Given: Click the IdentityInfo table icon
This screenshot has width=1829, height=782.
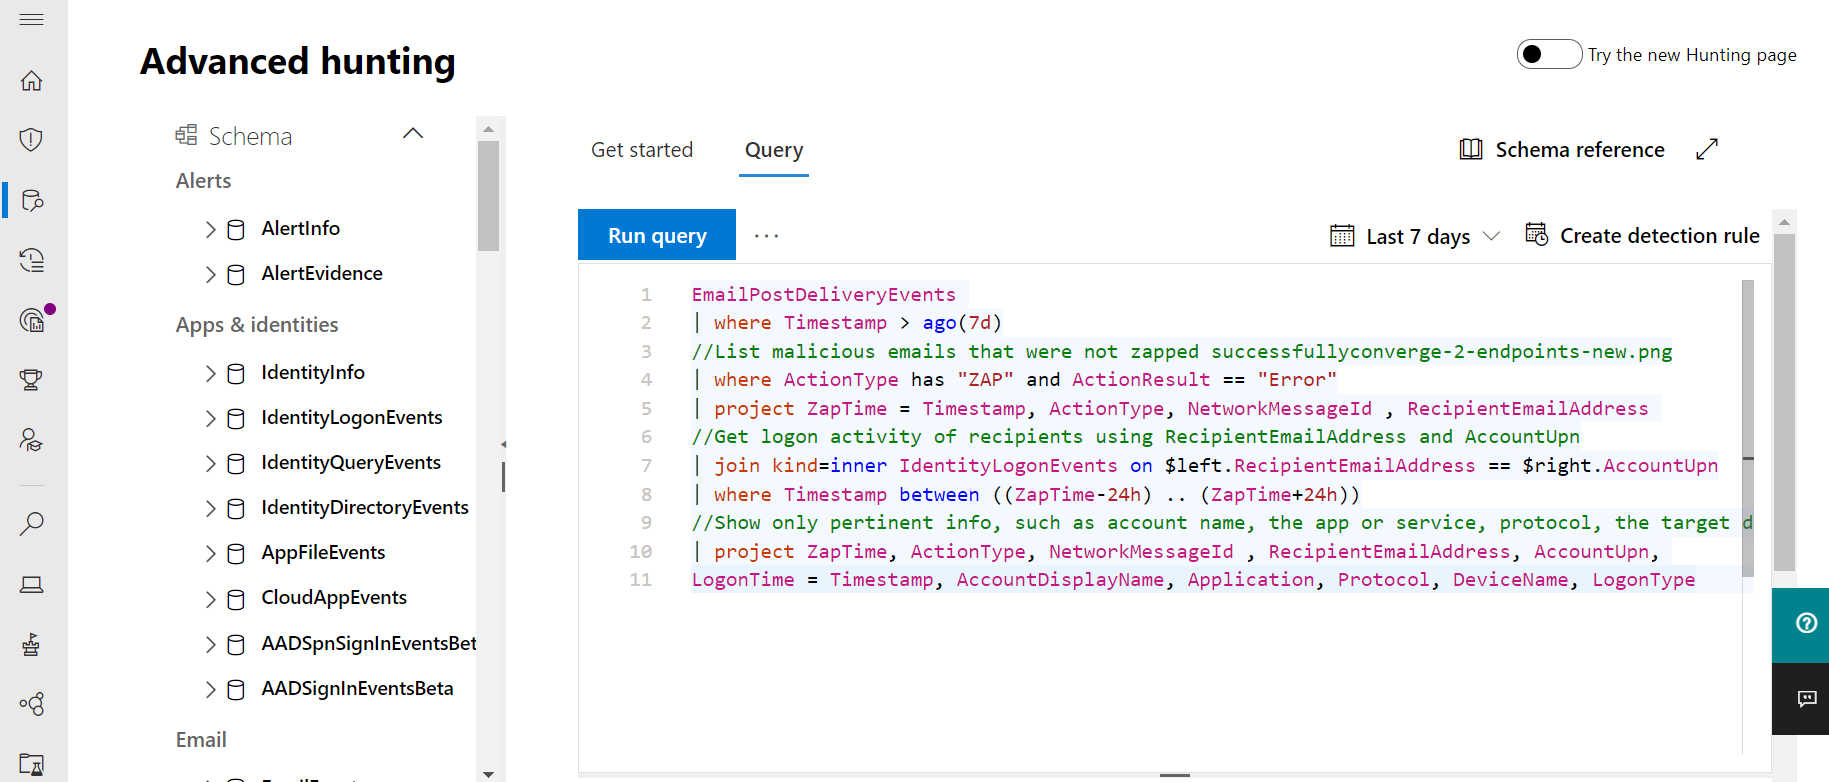Looking at the screenshot, I should click(236, 374).
